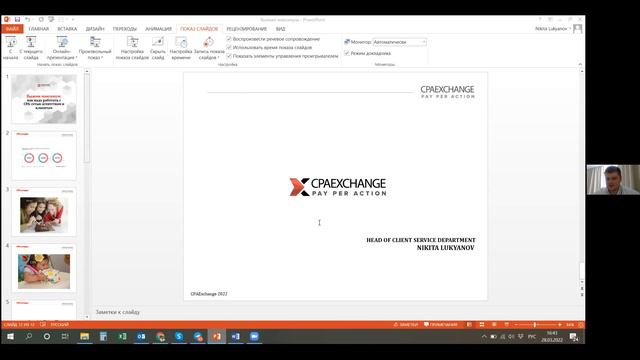Open the Монитор dropdown set to Автоматически

coord(400,42)
